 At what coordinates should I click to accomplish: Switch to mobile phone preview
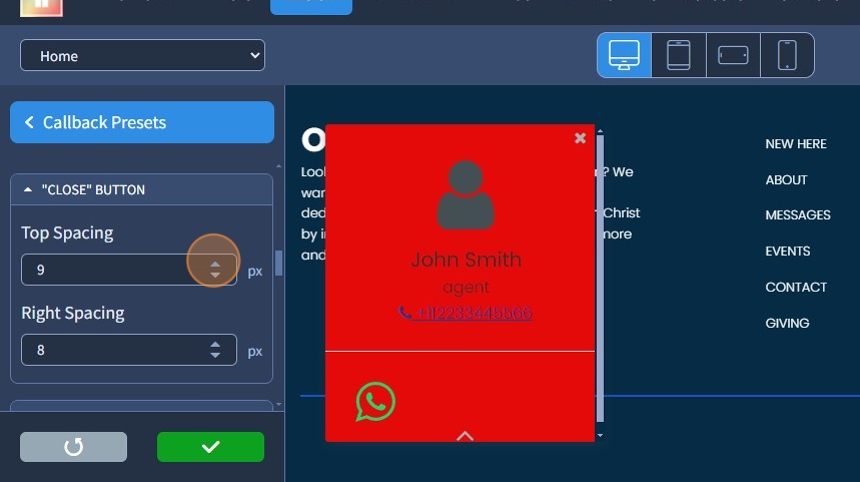coord(787,55)
